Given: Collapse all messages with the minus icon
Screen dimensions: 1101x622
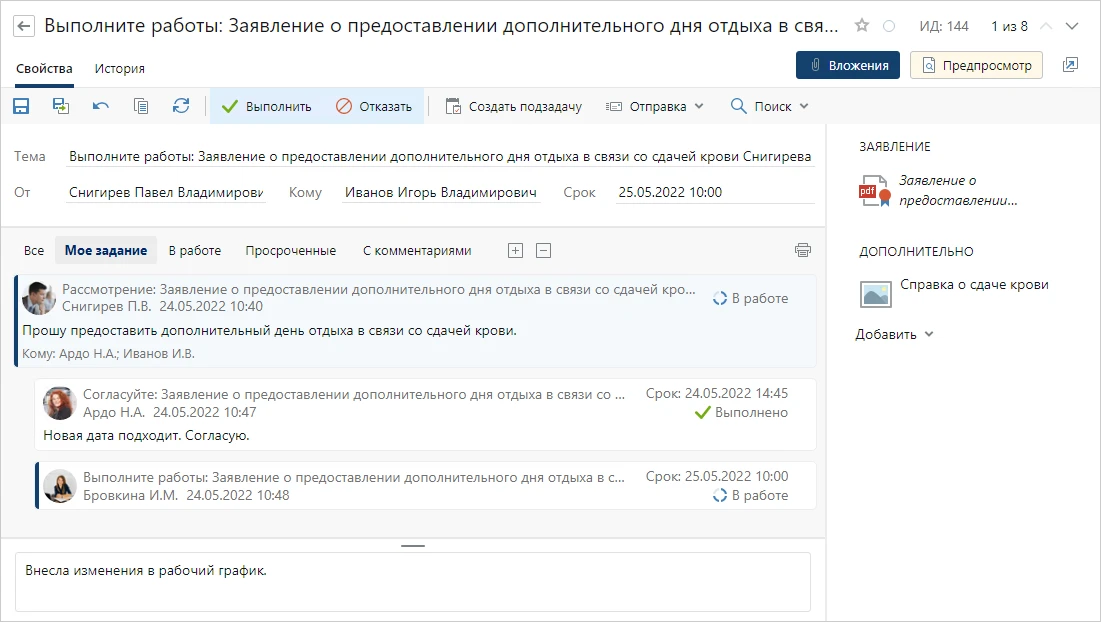Looking at the screenshot, I should (x=543, y=251).
